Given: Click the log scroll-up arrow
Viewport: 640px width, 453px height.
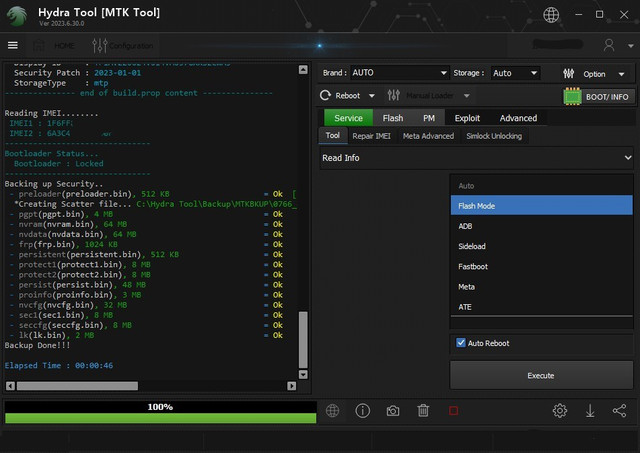Looking at the screenshot, I should point(303,69).
